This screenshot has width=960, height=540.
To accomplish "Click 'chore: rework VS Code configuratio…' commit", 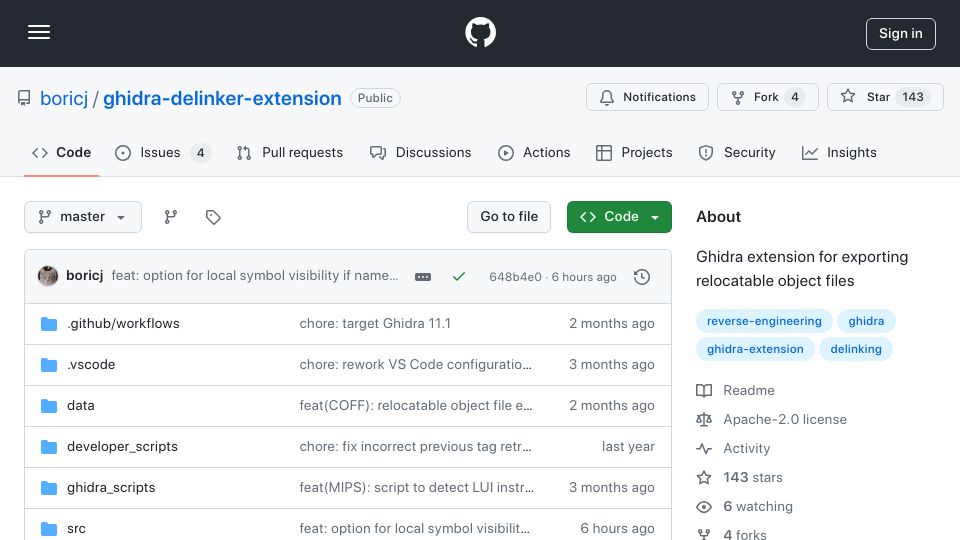I will coord(415,364).
